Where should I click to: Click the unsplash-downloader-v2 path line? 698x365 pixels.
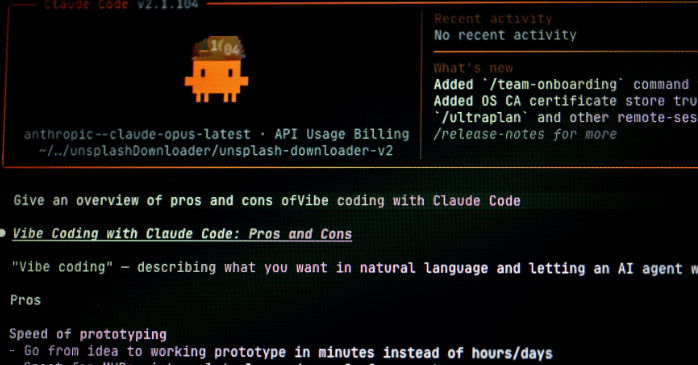point(216,151)
